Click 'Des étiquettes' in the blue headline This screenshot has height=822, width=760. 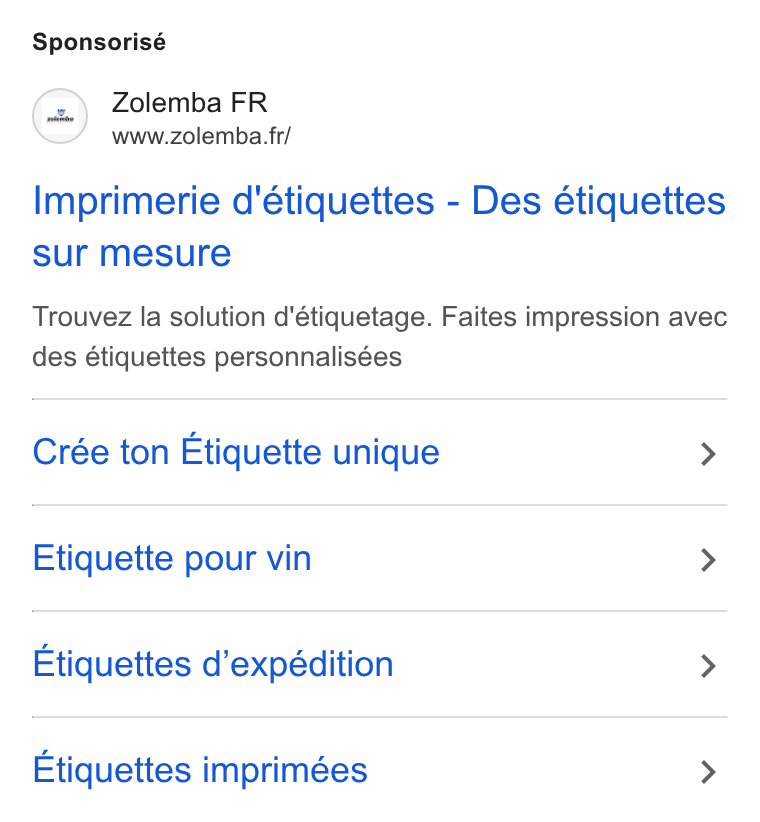[x=599, y=201]
